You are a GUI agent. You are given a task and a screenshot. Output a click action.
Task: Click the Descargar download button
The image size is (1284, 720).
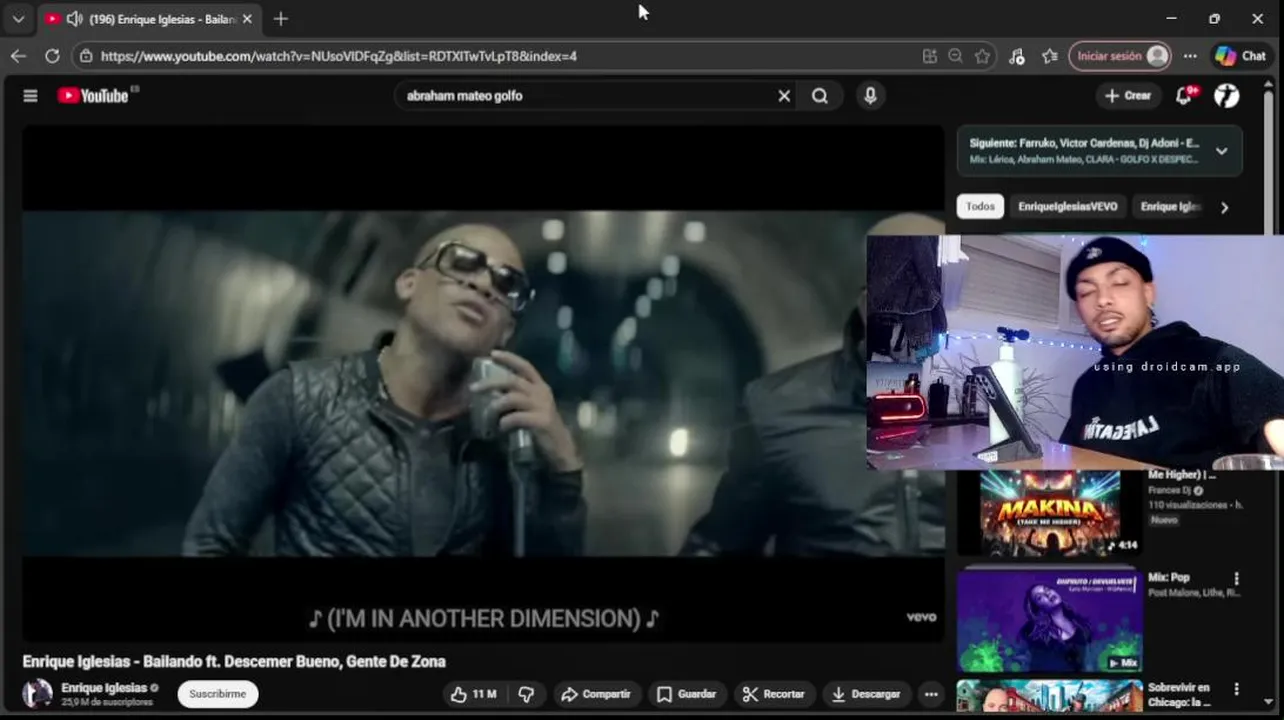866,694
